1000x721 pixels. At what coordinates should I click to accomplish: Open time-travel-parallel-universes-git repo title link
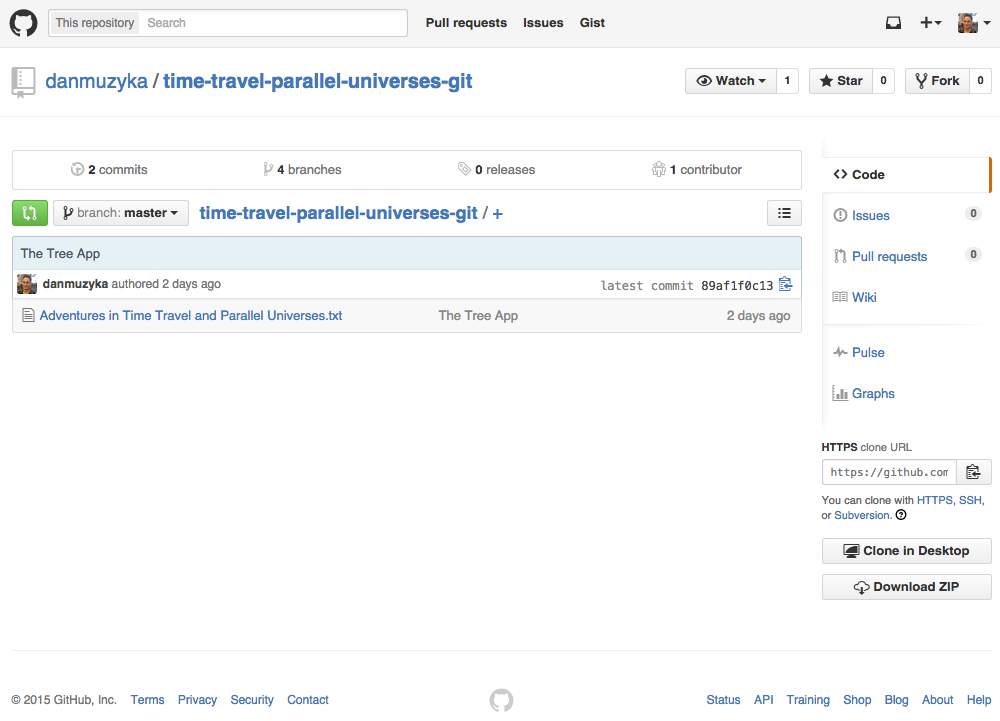(x=318, y=81)
